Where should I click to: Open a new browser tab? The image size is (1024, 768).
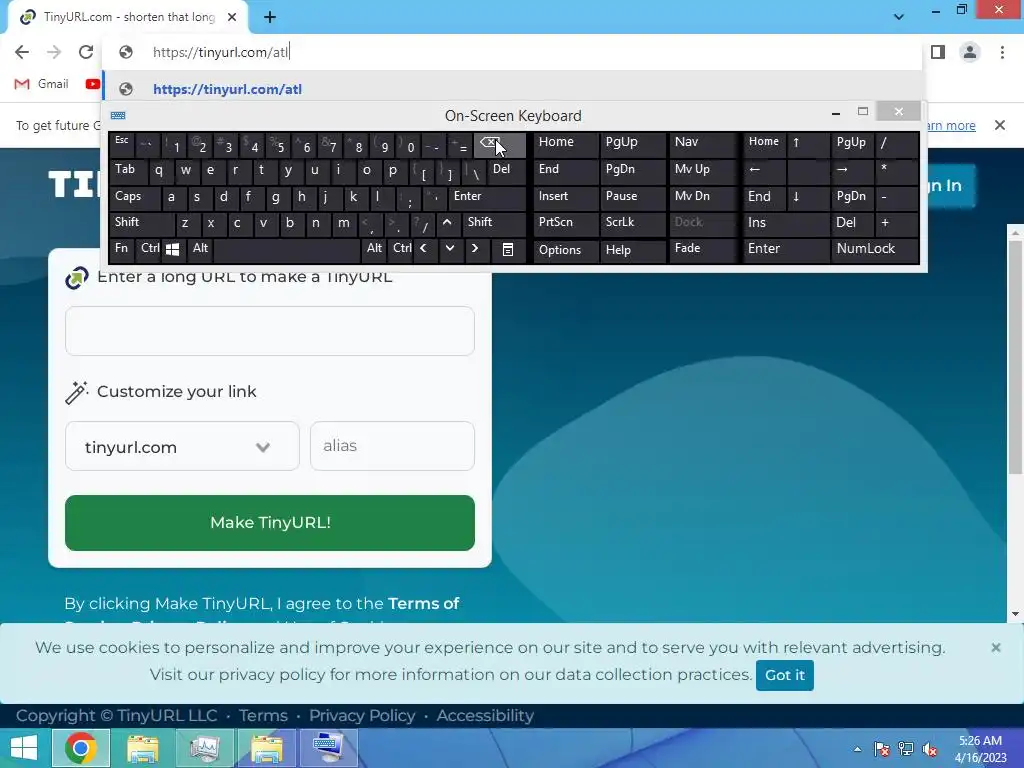(270, 18)
